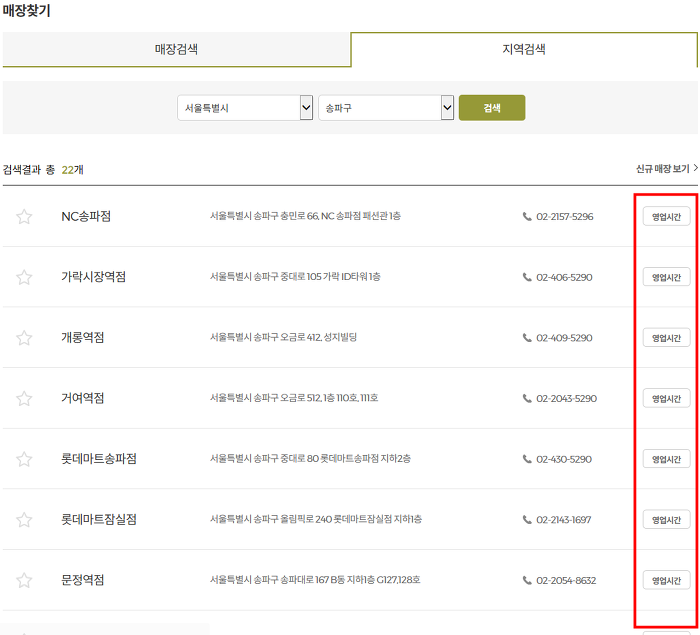Click phone number 02-409-5290

click(x=564, y=338)
